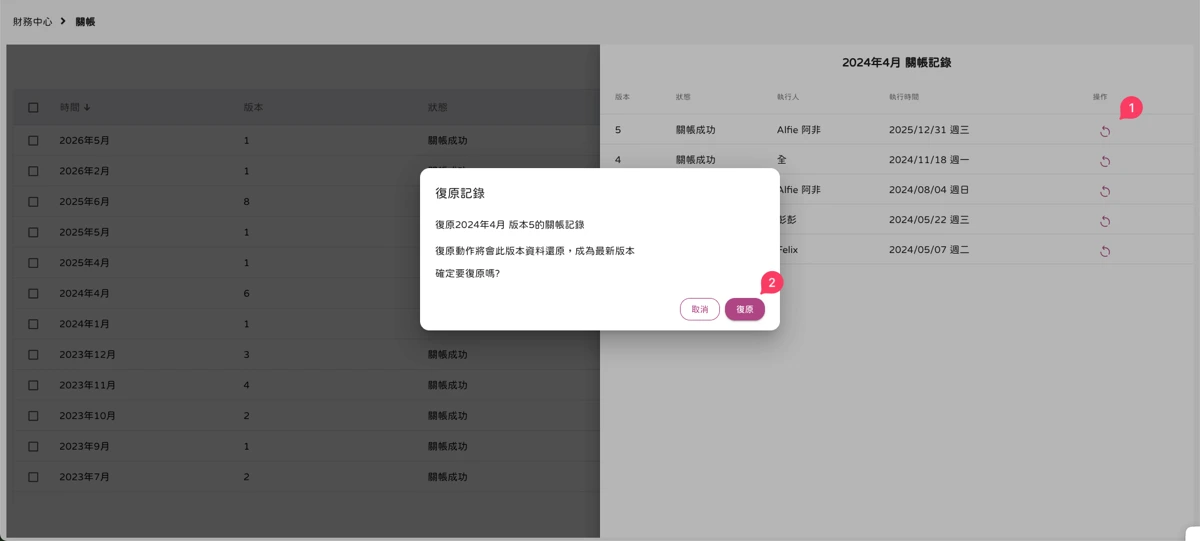Click restore icon in the Felix row
The image size is (1200, 541).
click(1105, 251)
